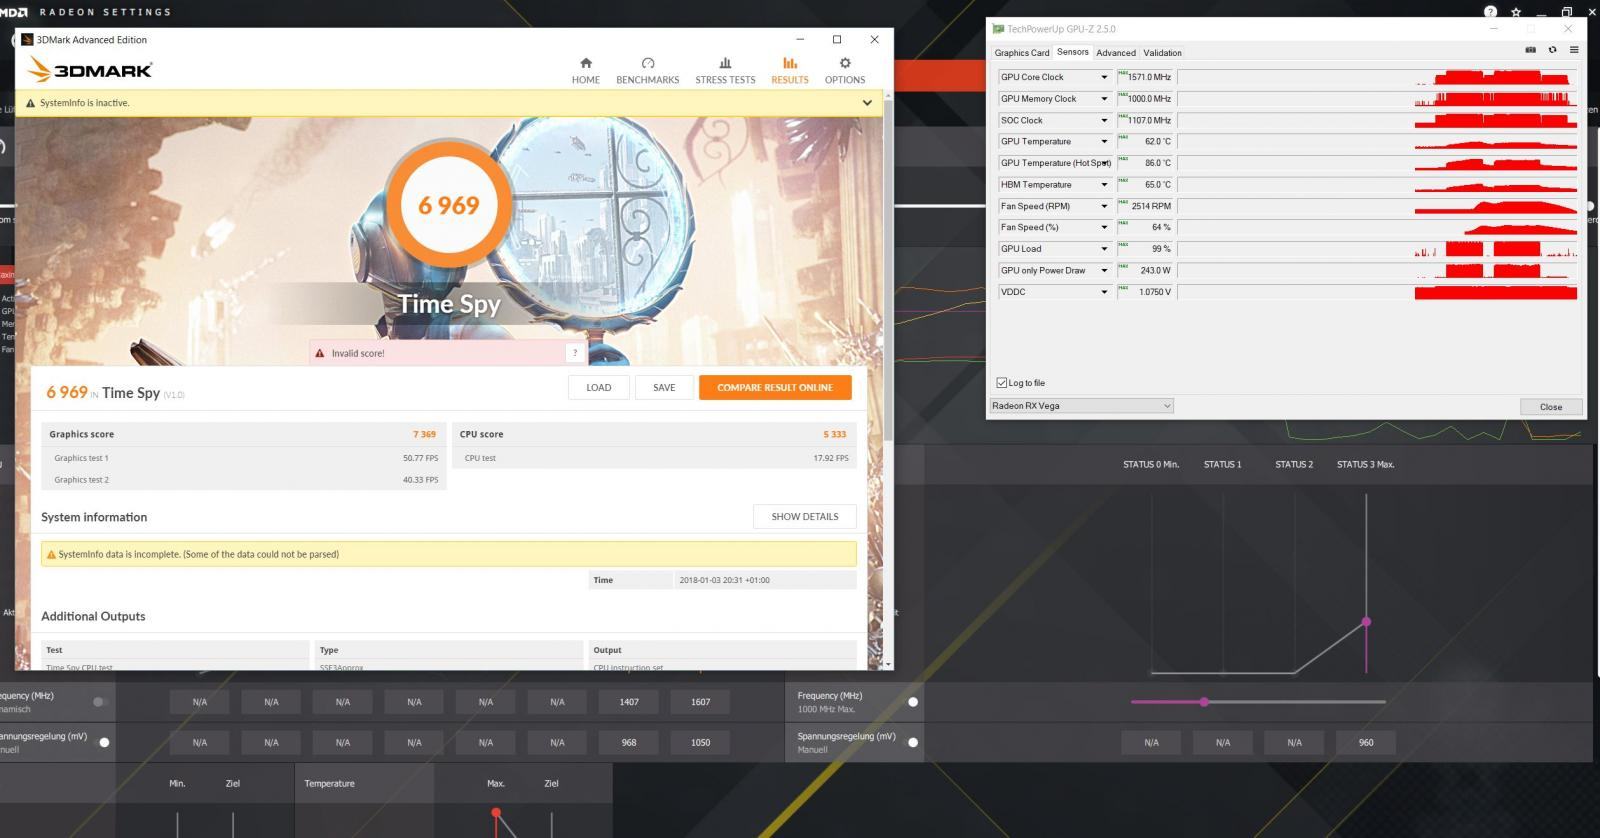Click the Graphics score value 7 369
The image size is (1600, 838).
pos(424,434)
